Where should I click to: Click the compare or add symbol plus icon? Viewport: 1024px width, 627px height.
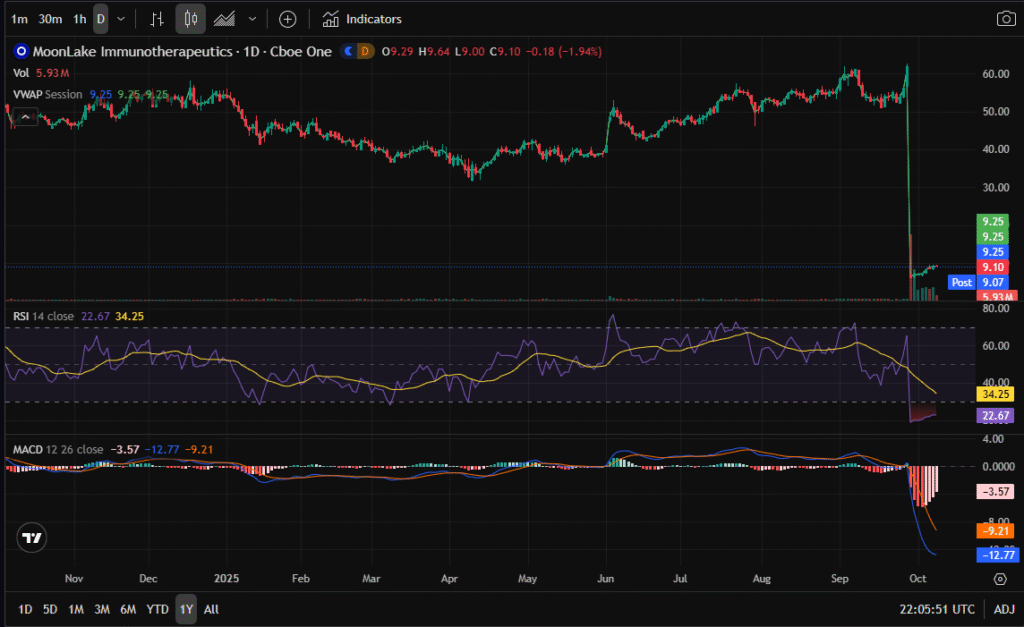coord(287,19)
